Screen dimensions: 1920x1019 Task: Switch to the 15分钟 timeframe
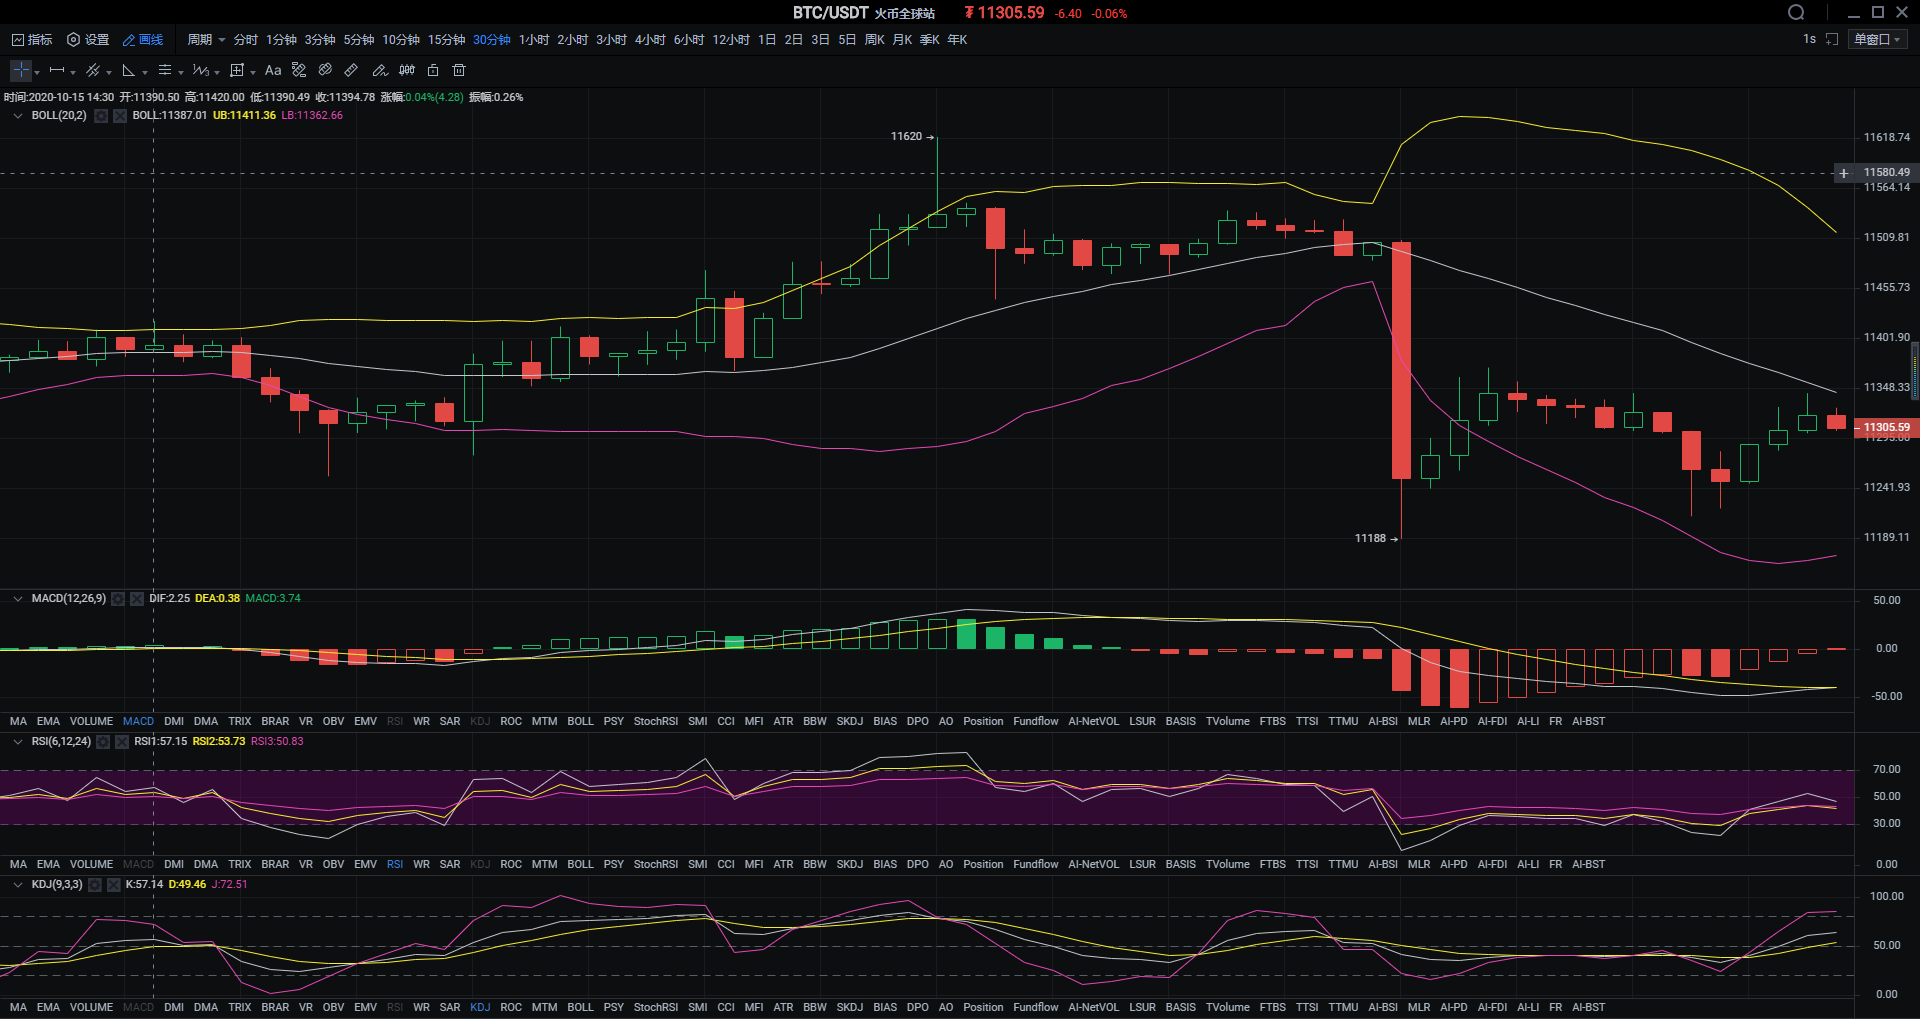coord(446,39)
